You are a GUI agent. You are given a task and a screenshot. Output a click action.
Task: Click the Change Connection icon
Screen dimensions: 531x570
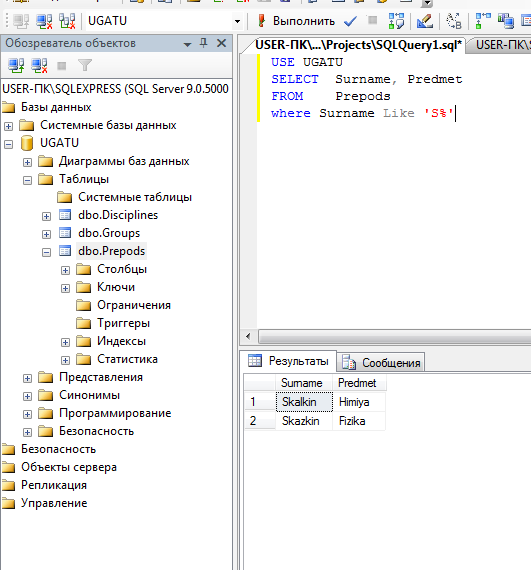[x=68, y=21]
